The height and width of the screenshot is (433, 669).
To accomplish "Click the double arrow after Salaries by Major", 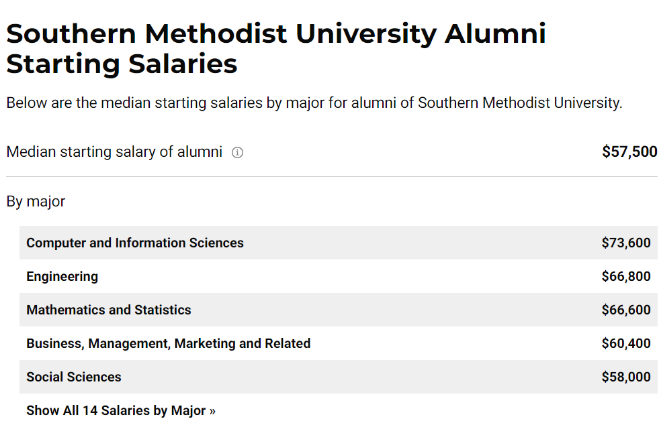I will click(x=212, y=411).
